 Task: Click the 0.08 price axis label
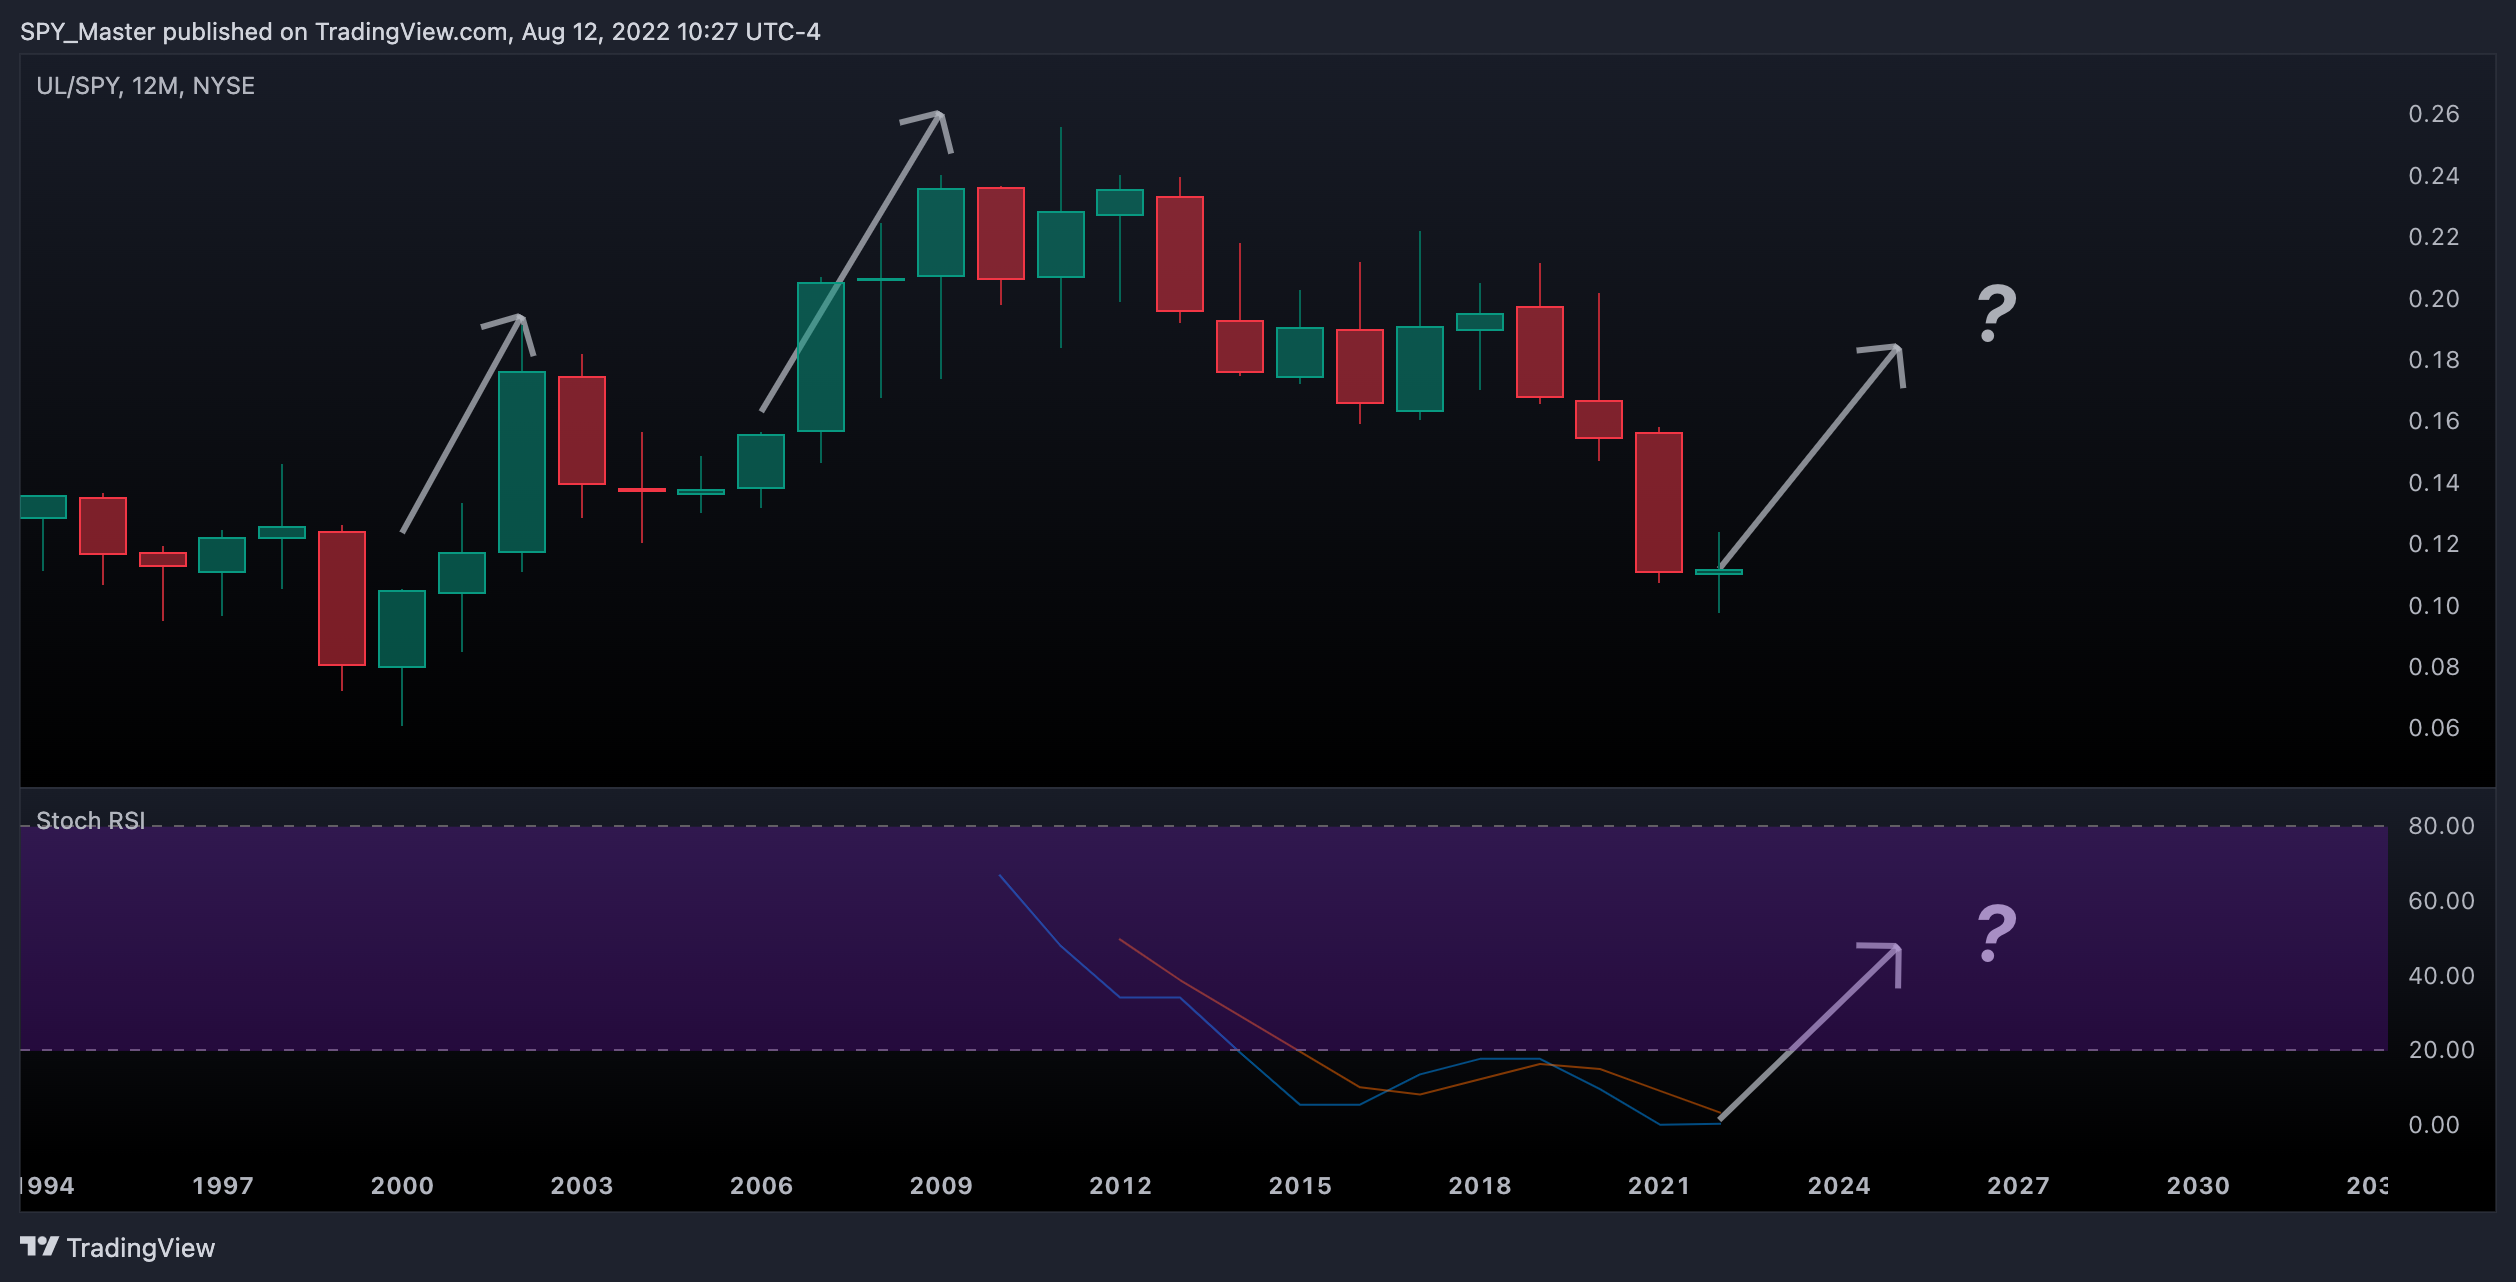coord(2433,667)
